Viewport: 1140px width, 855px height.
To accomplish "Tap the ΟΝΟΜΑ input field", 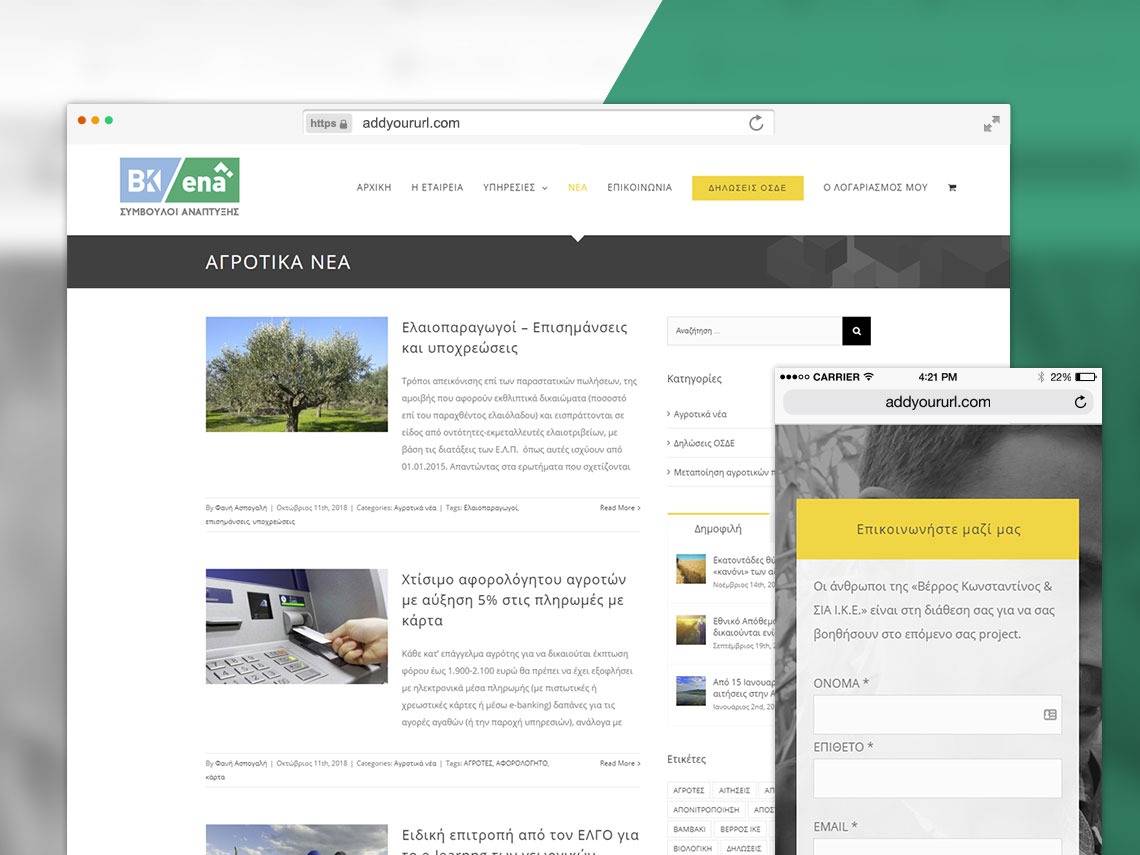I will [937, 715].
